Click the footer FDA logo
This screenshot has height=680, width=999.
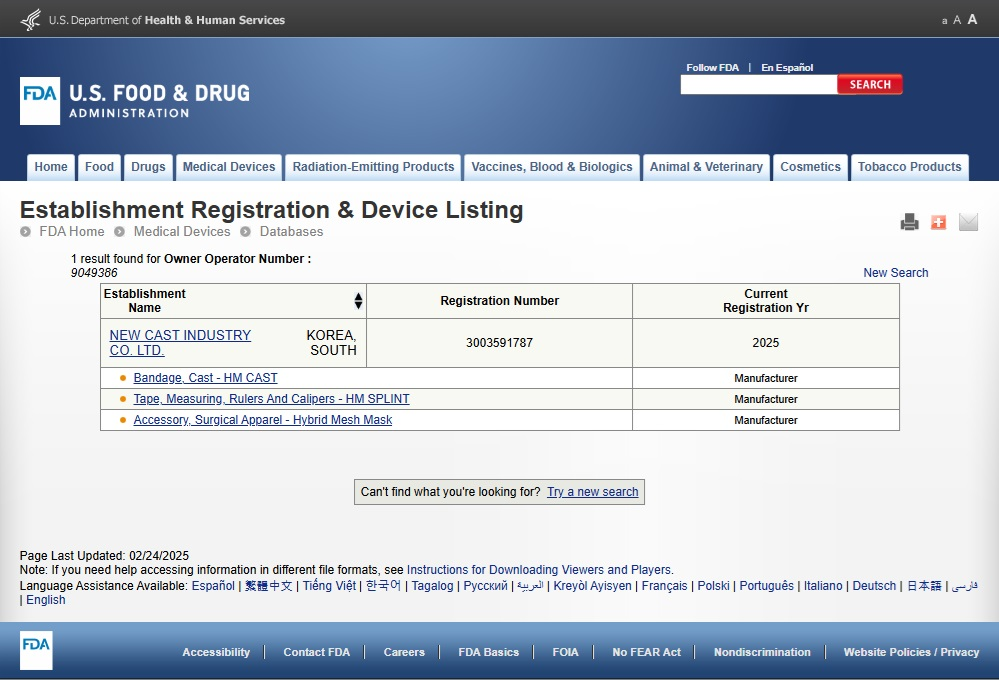[36, 650]
